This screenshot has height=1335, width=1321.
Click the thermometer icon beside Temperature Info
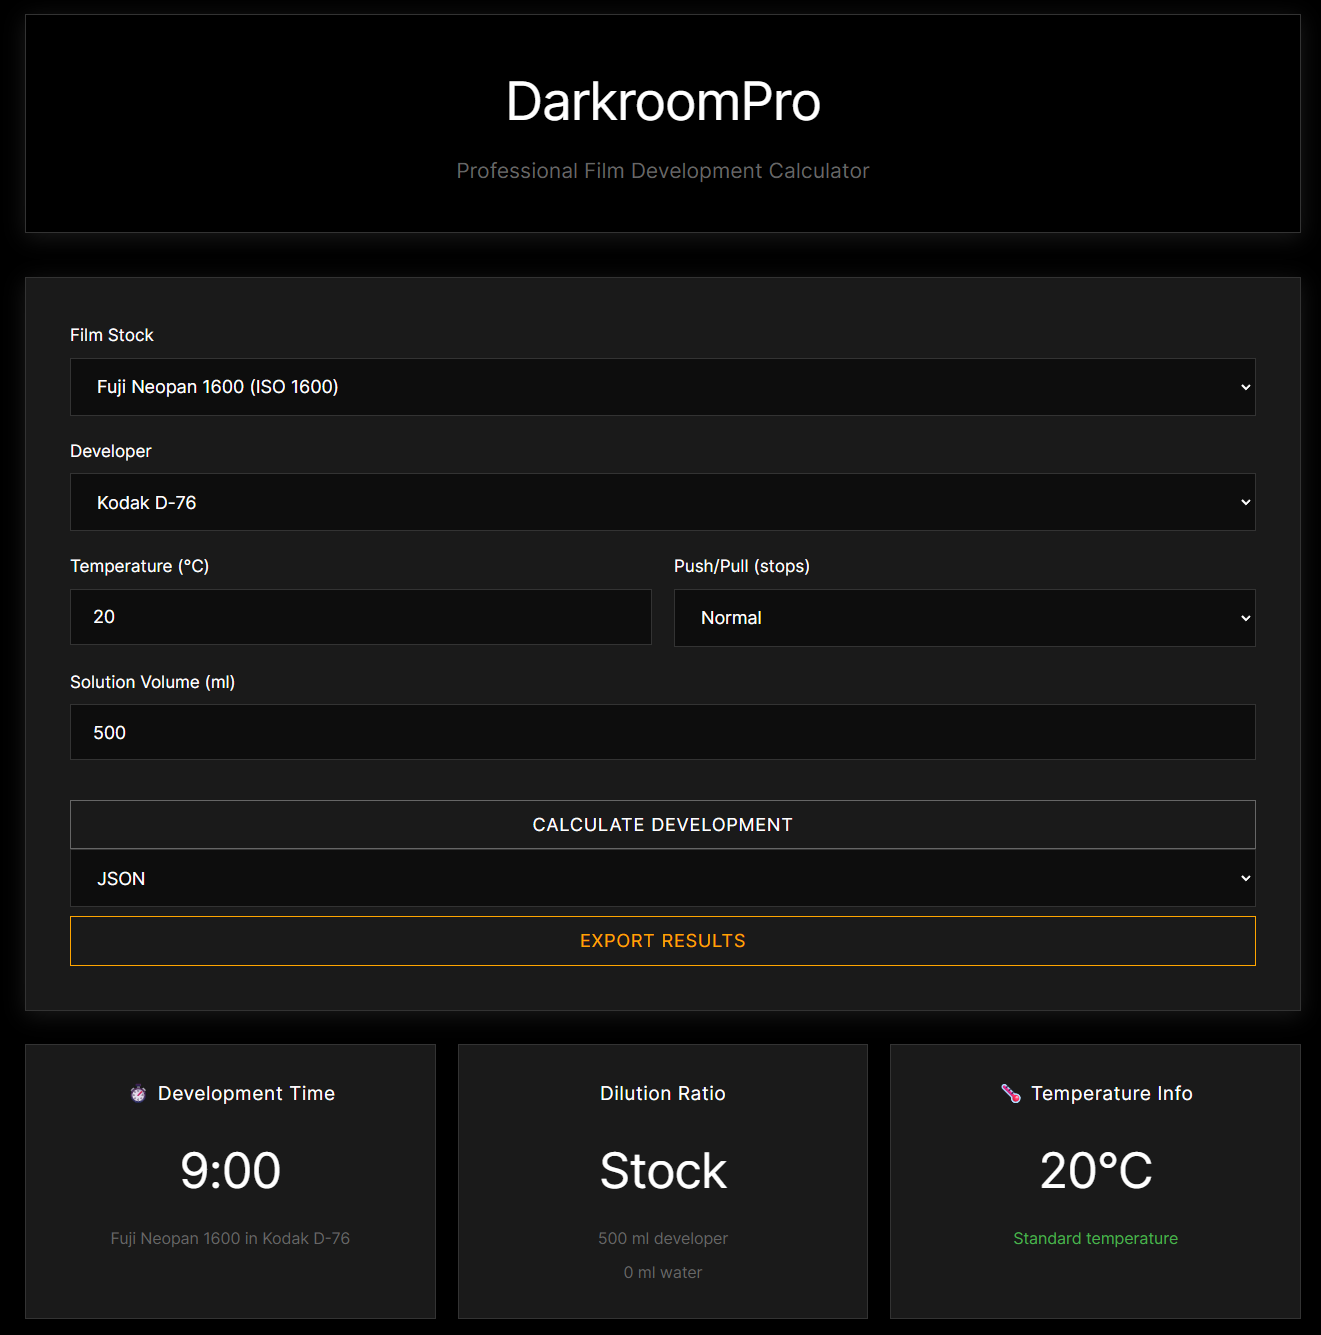(x=1010, y=1093)
